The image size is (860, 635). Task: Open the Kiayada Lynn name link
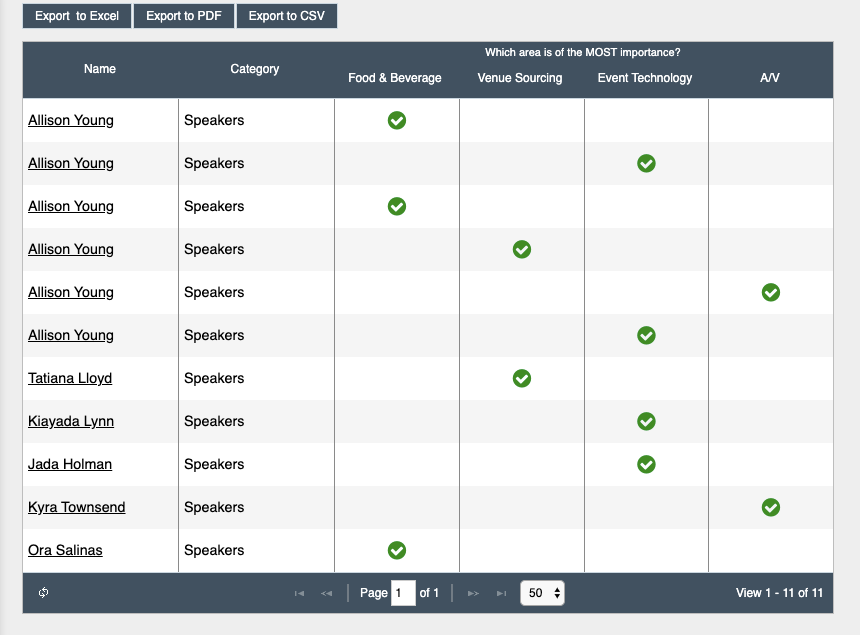71,421
